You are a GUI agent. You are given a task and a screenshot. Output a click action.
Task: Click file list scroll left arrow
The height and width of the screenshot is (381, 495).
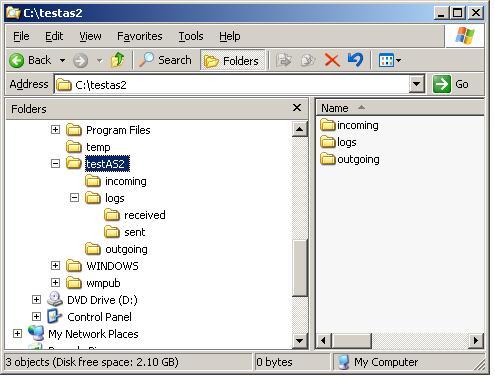[x=323, y=340]
